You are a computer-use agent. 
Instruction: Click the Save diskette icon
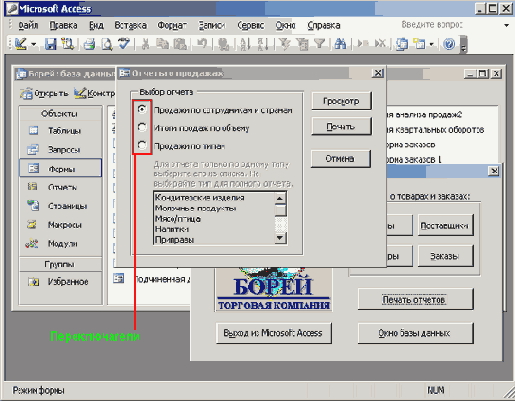coord(51,44)
